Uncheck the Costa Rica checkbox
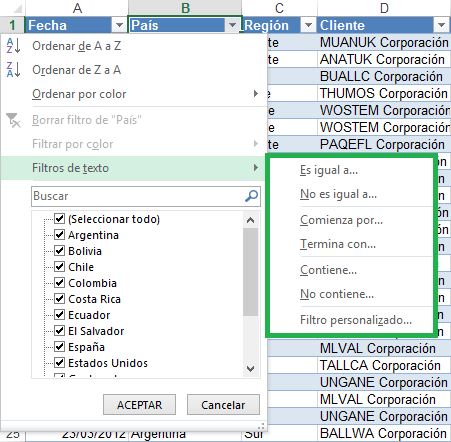 click(59, 299)
